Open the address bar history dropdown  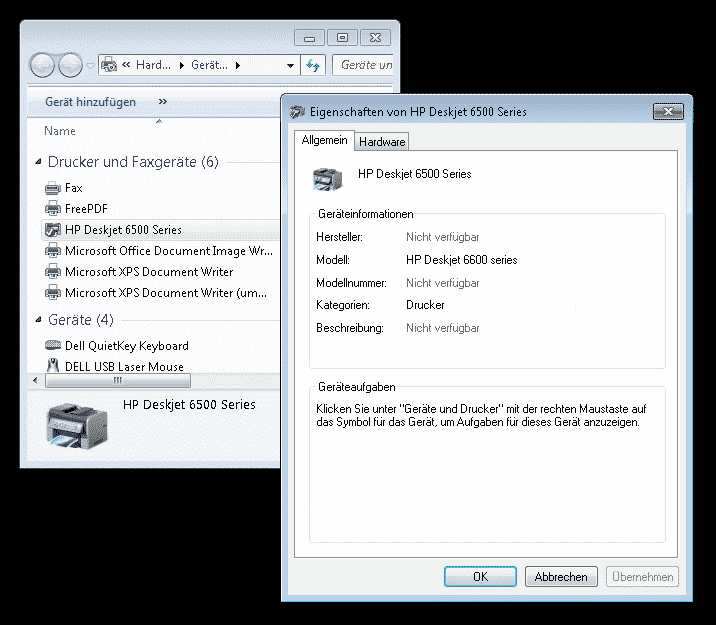pyautogui.click(x=290, y=66)
